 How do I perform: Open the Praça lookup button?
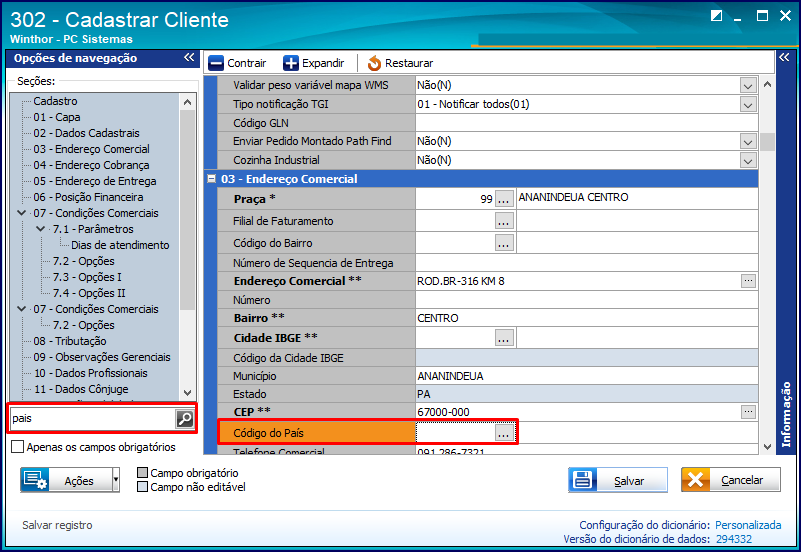click(504, 199)
